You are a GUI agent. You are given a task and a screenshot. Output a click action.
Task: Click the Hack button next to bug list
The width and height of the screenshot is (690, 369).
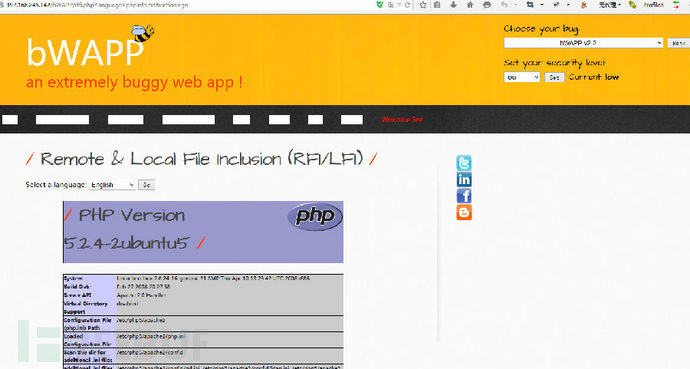tap(679, 43)
